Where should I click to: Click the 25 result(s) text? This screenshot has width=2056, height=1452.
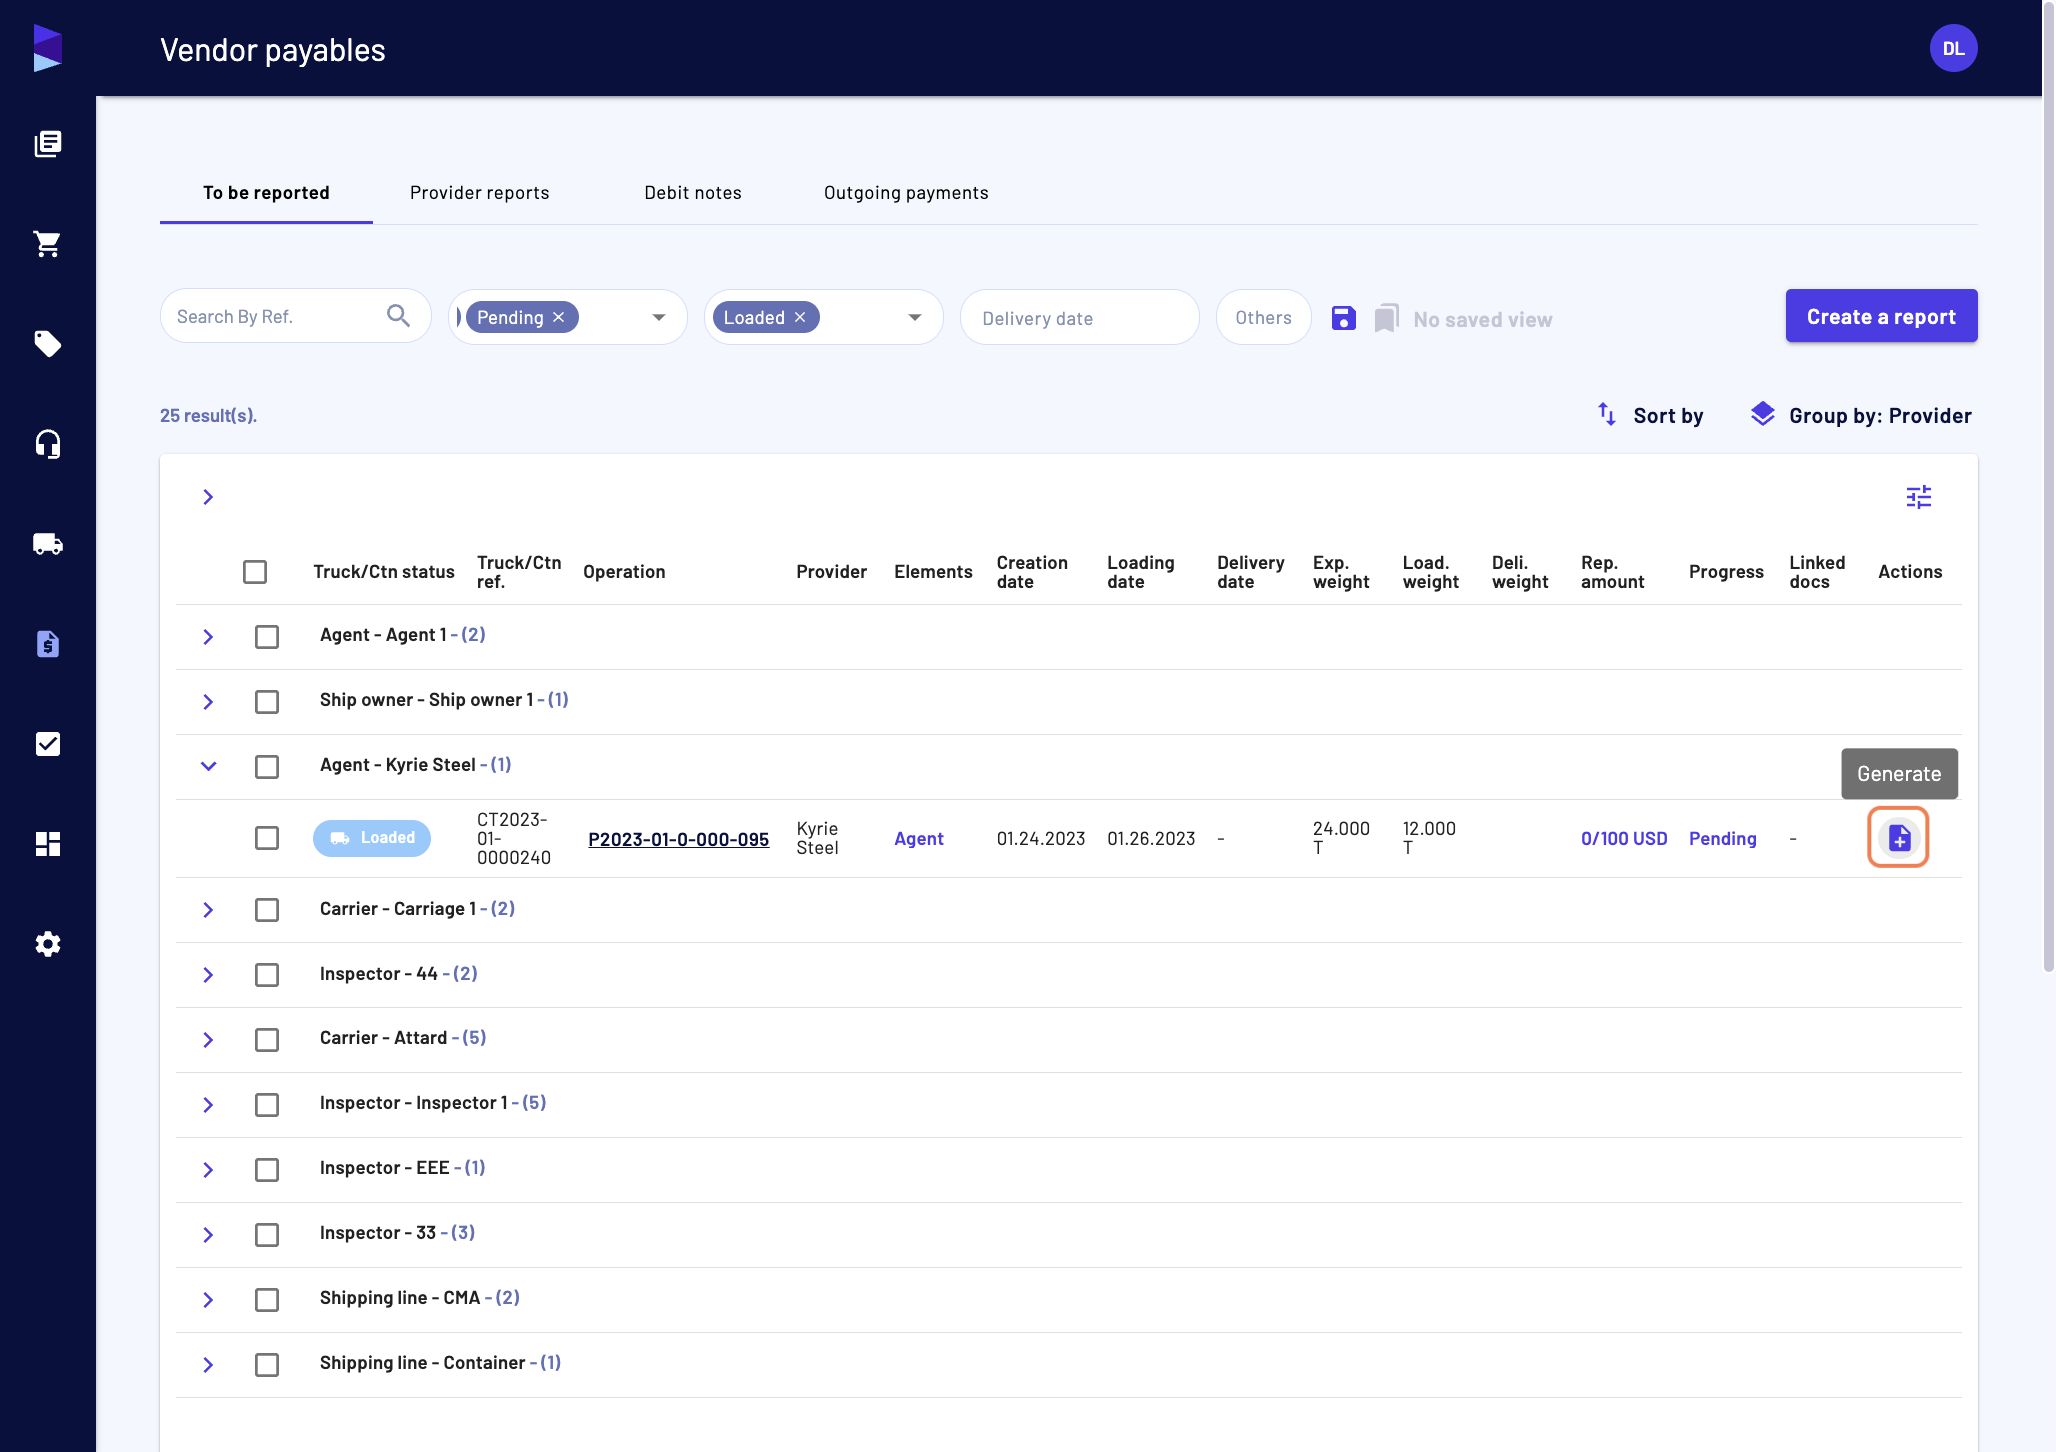point(208,416)
